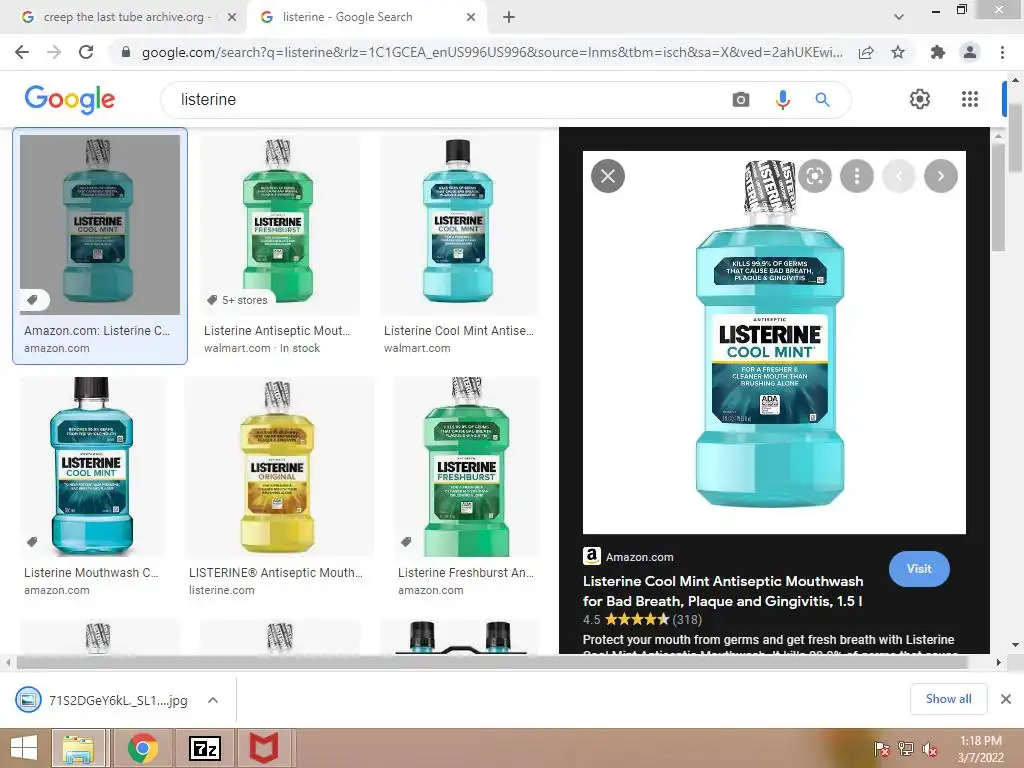Open the Chrome three-dot menu
The image size is (1024, 768).
(x=1002, y=52)
